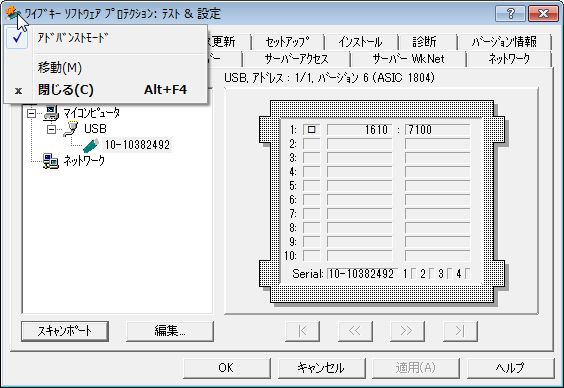Toggle the アドバンストモード checked menu item
564x388 pixels.
click(106, 38)
